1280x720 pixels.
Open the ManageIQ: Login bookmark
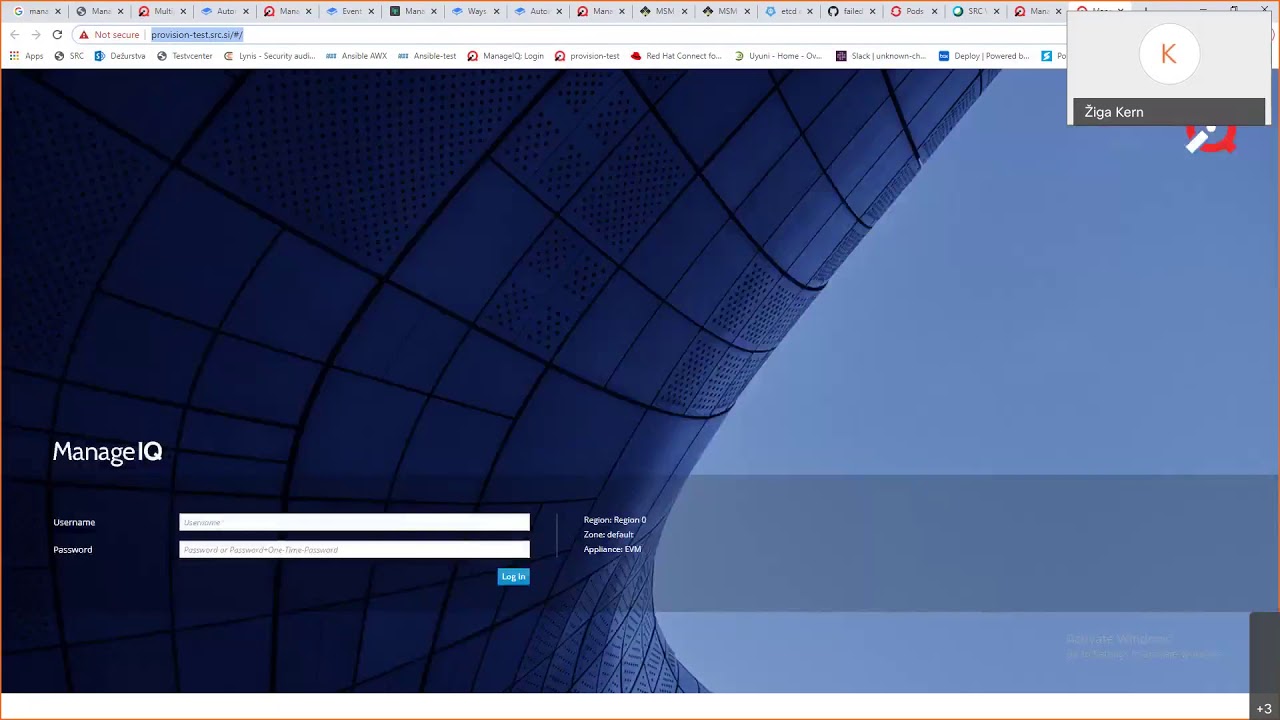(x=506, y=56)
